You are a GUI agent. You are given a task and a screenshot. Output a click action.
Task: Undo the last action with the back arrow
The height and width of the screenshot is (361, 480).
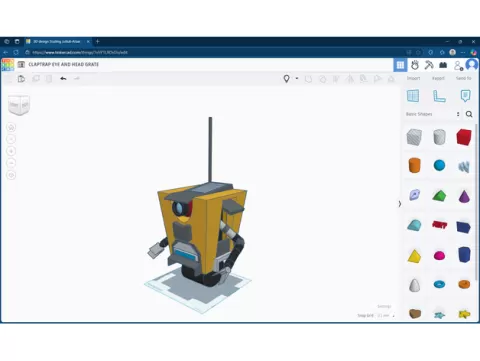click(63, 79)
